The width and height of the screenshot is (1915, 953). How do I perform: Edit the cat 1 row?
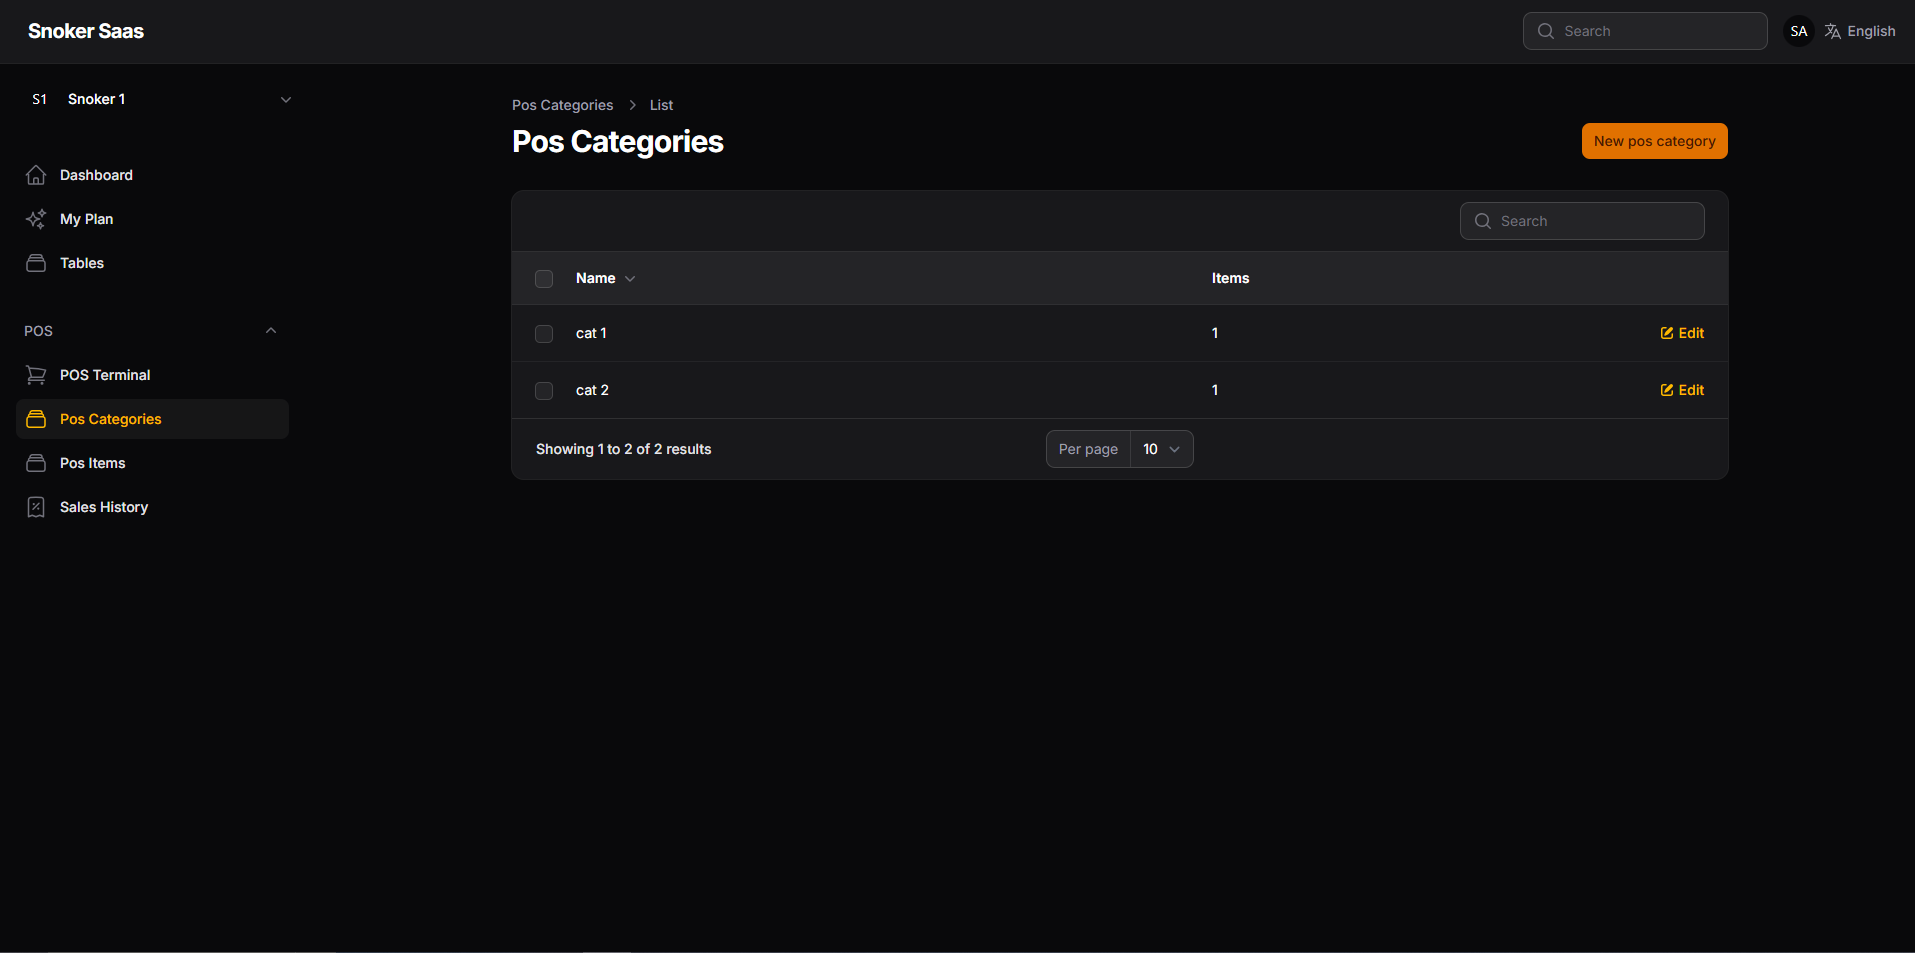(1682, 333)
